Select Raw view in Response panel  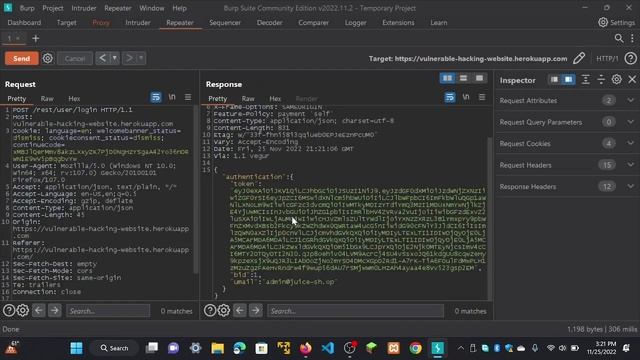click(x=248, y=99)
